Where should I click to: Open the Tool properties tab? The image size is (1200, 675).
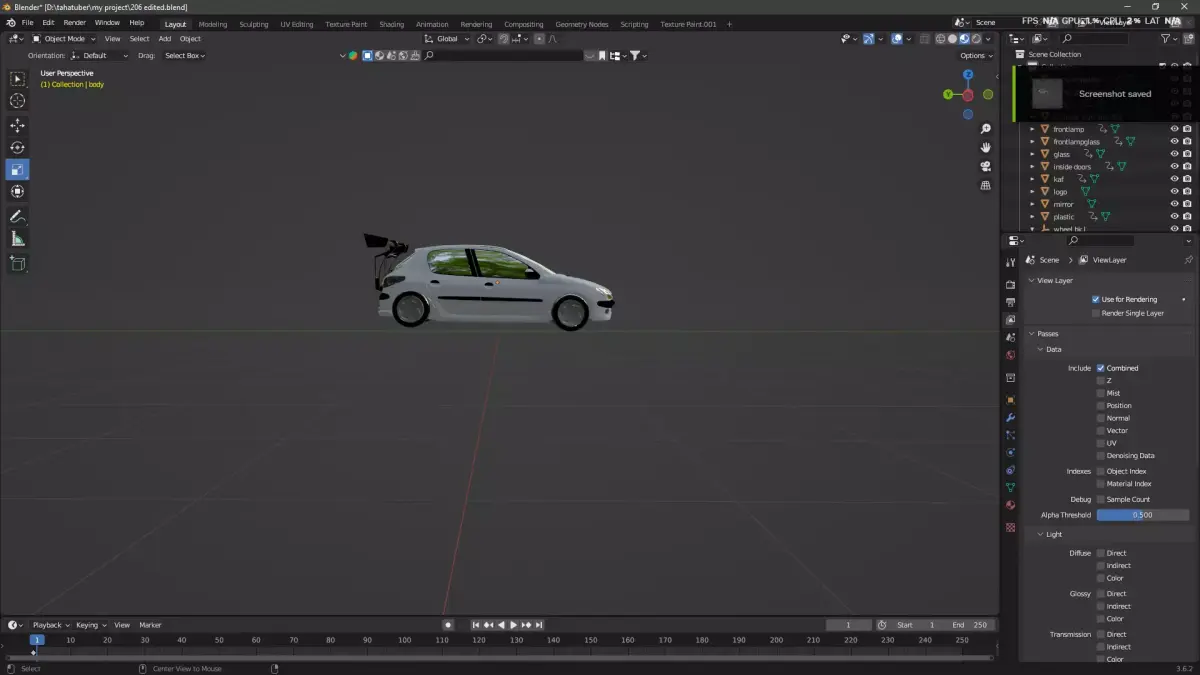(x=1010, y=262)
